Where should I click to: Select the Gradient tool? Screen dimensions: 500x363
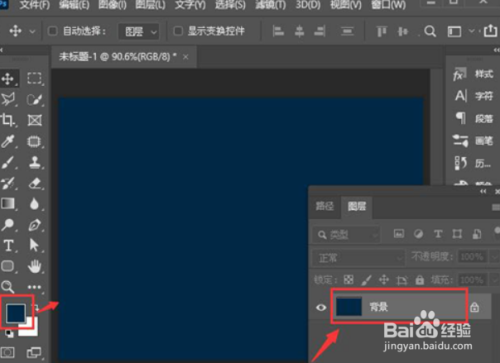click(8, 204)
